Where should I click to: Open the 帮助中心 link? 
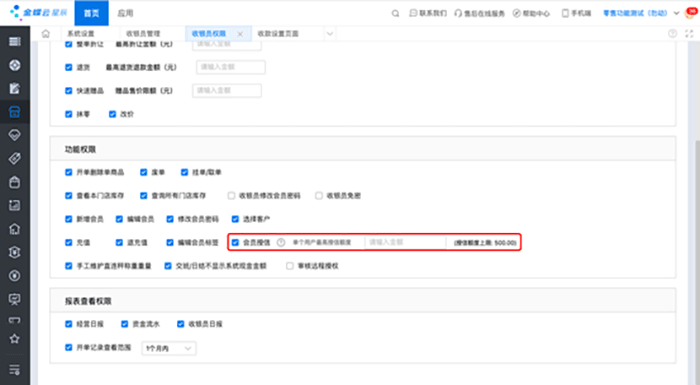(531, 13)
